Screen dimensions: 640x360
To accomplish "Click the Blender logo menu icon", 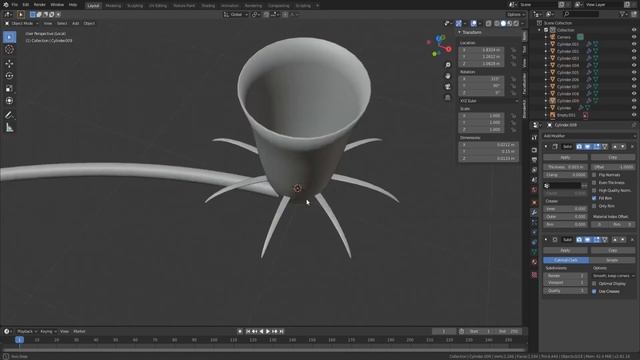I will tap(5, 4).
